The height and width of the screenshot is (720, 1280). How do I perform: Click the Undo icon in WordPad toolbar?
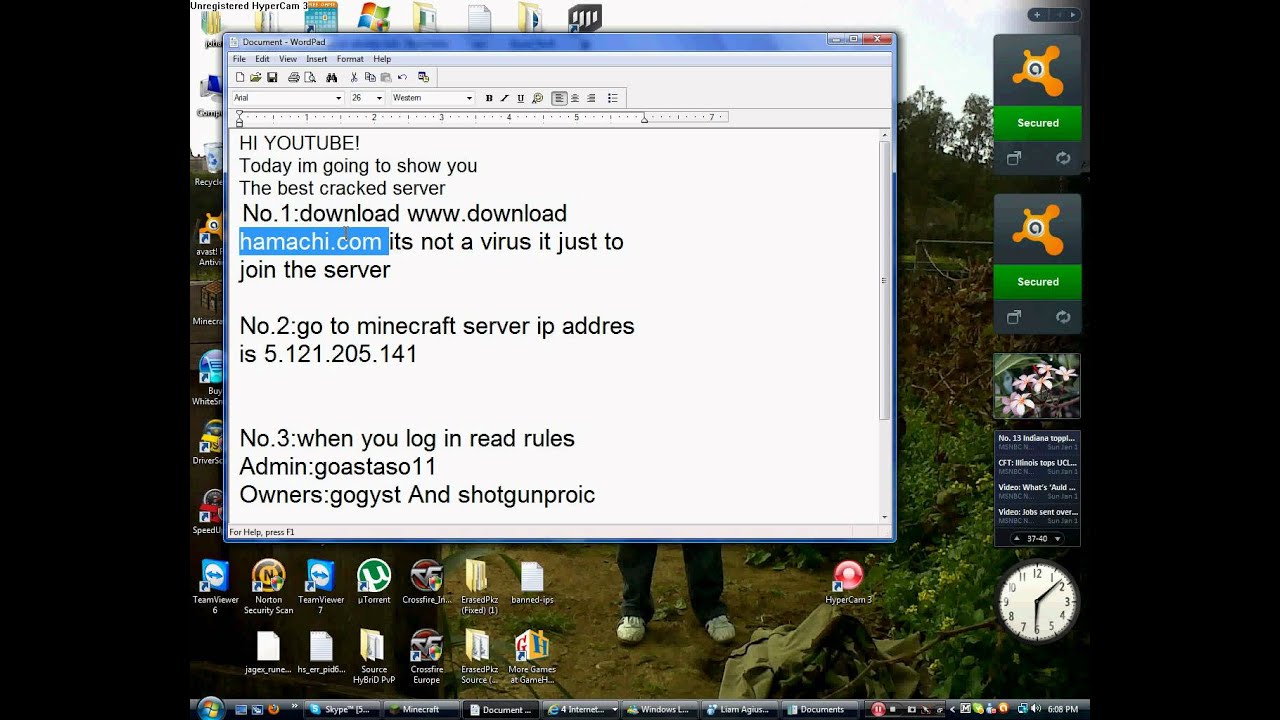(402, 77)
